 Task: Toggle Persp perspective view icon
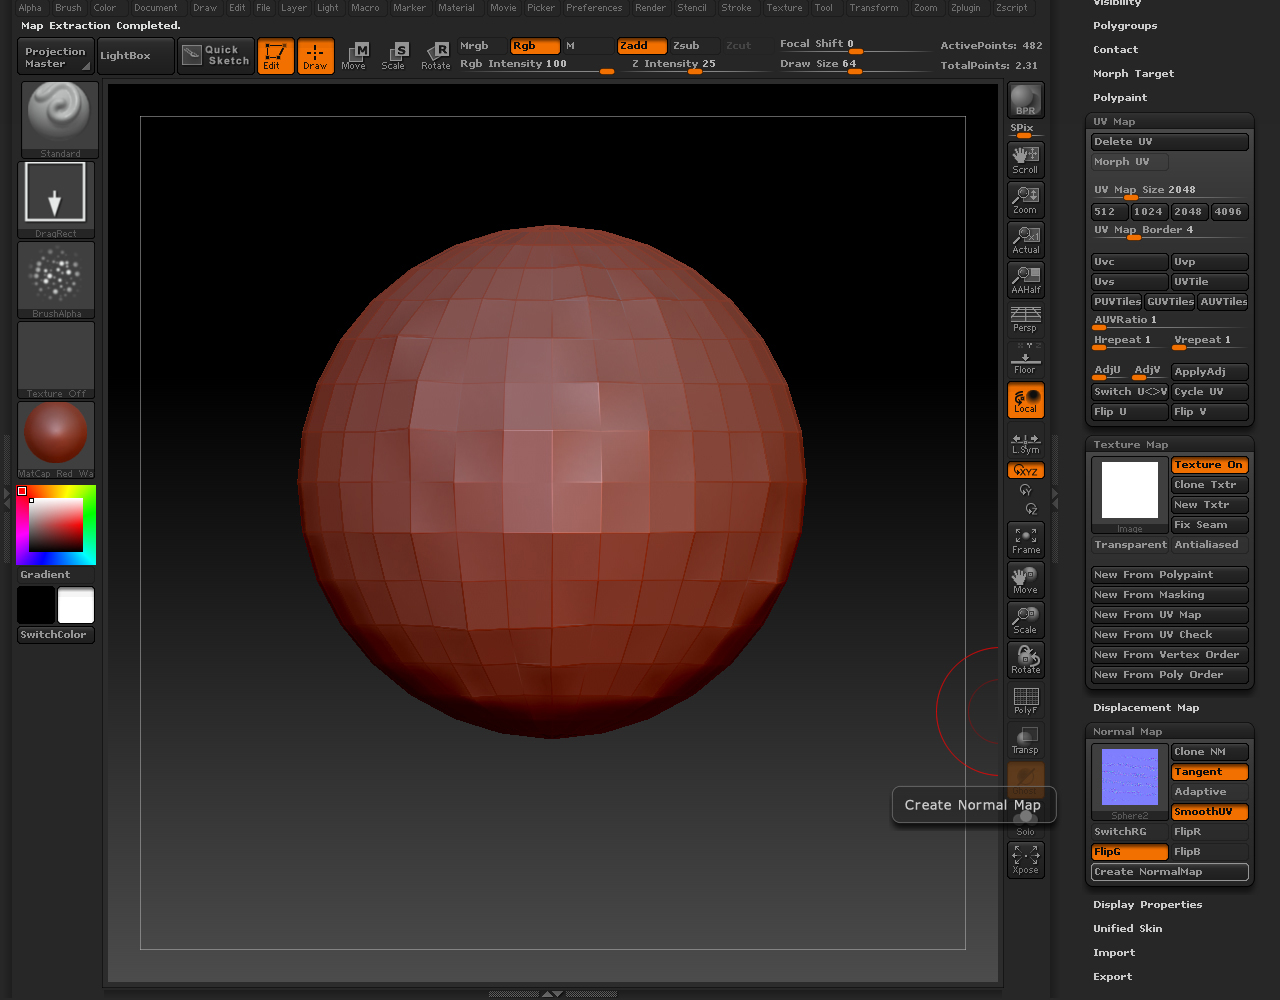1025,319
